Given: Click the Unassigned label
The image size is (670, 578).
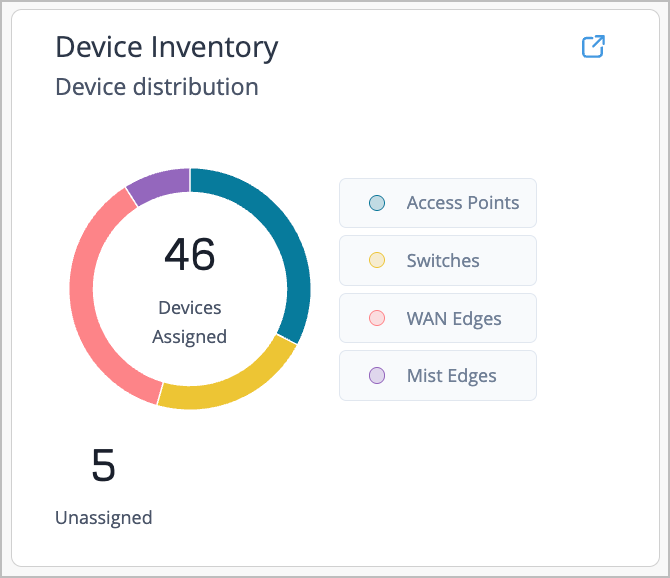Looking at the screenshot, I should pos(103,518).
